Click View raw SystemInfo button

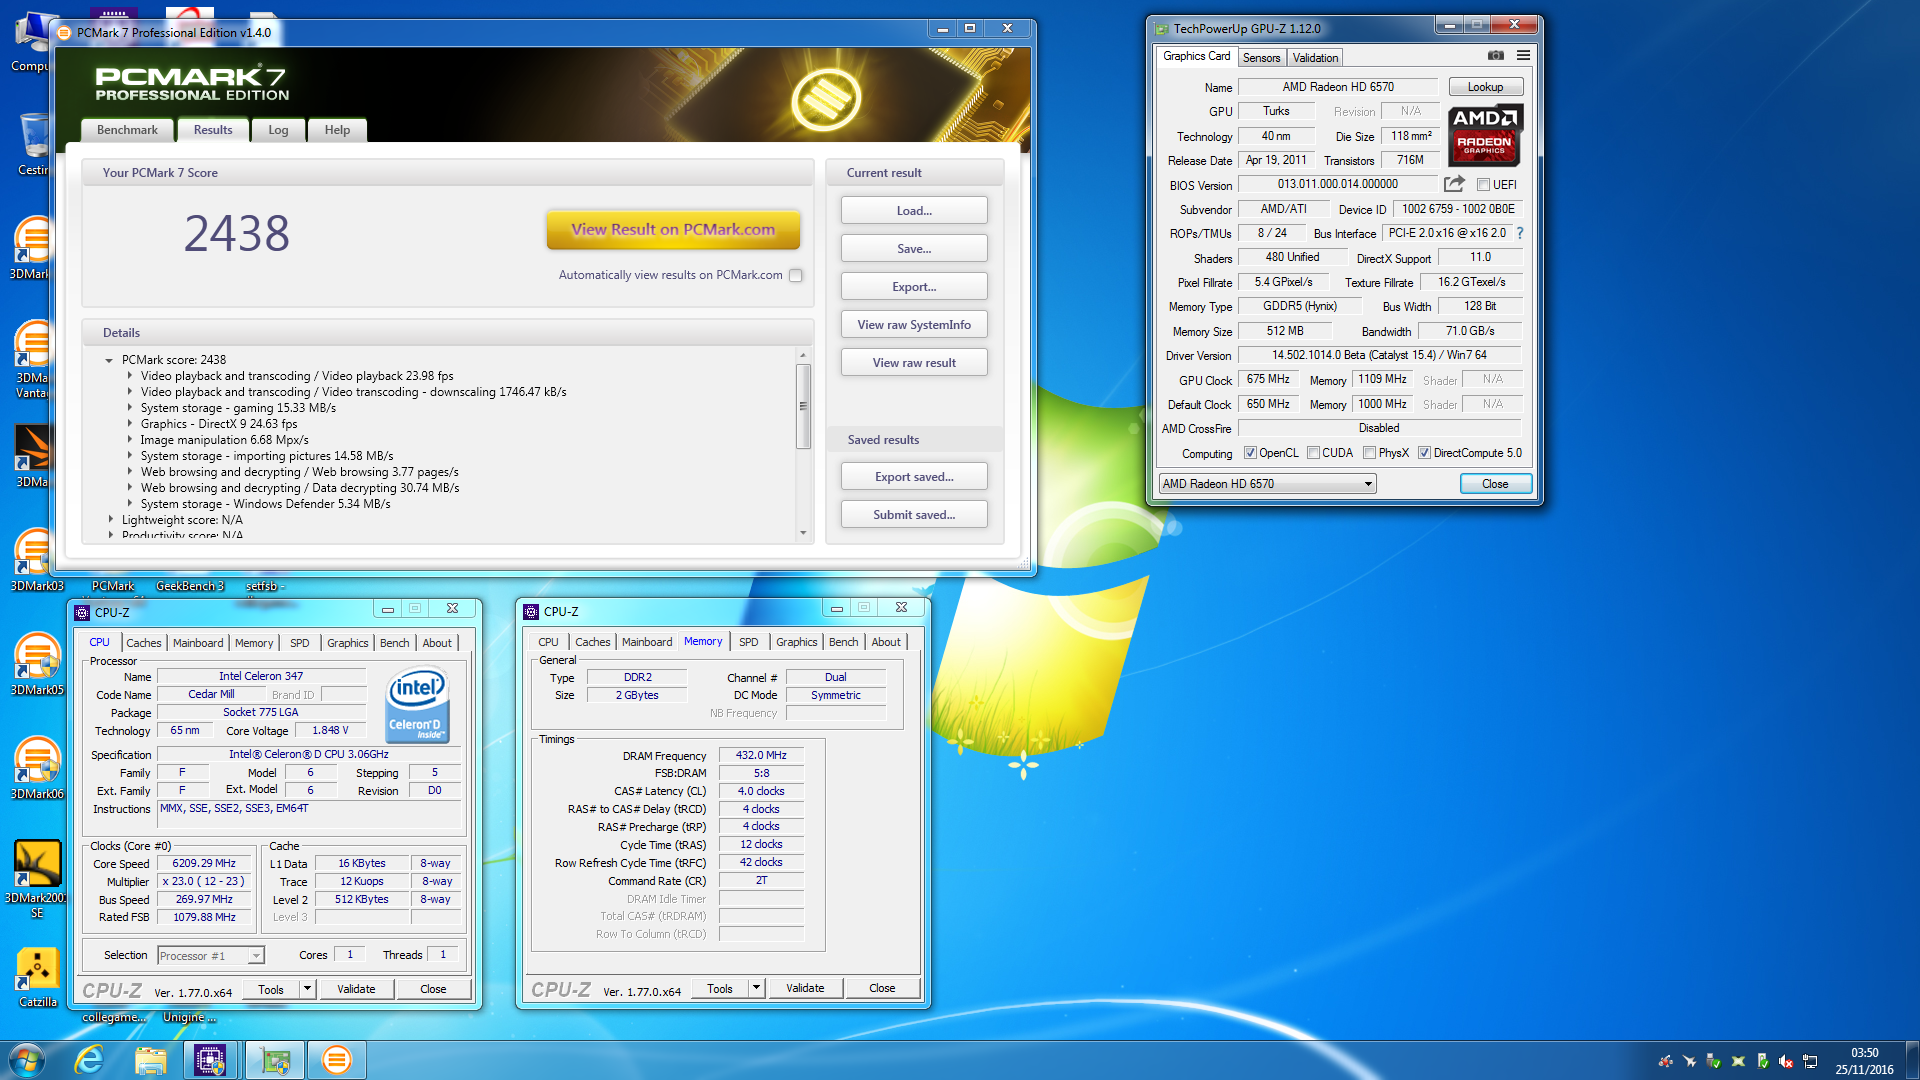tap(914, 325)
